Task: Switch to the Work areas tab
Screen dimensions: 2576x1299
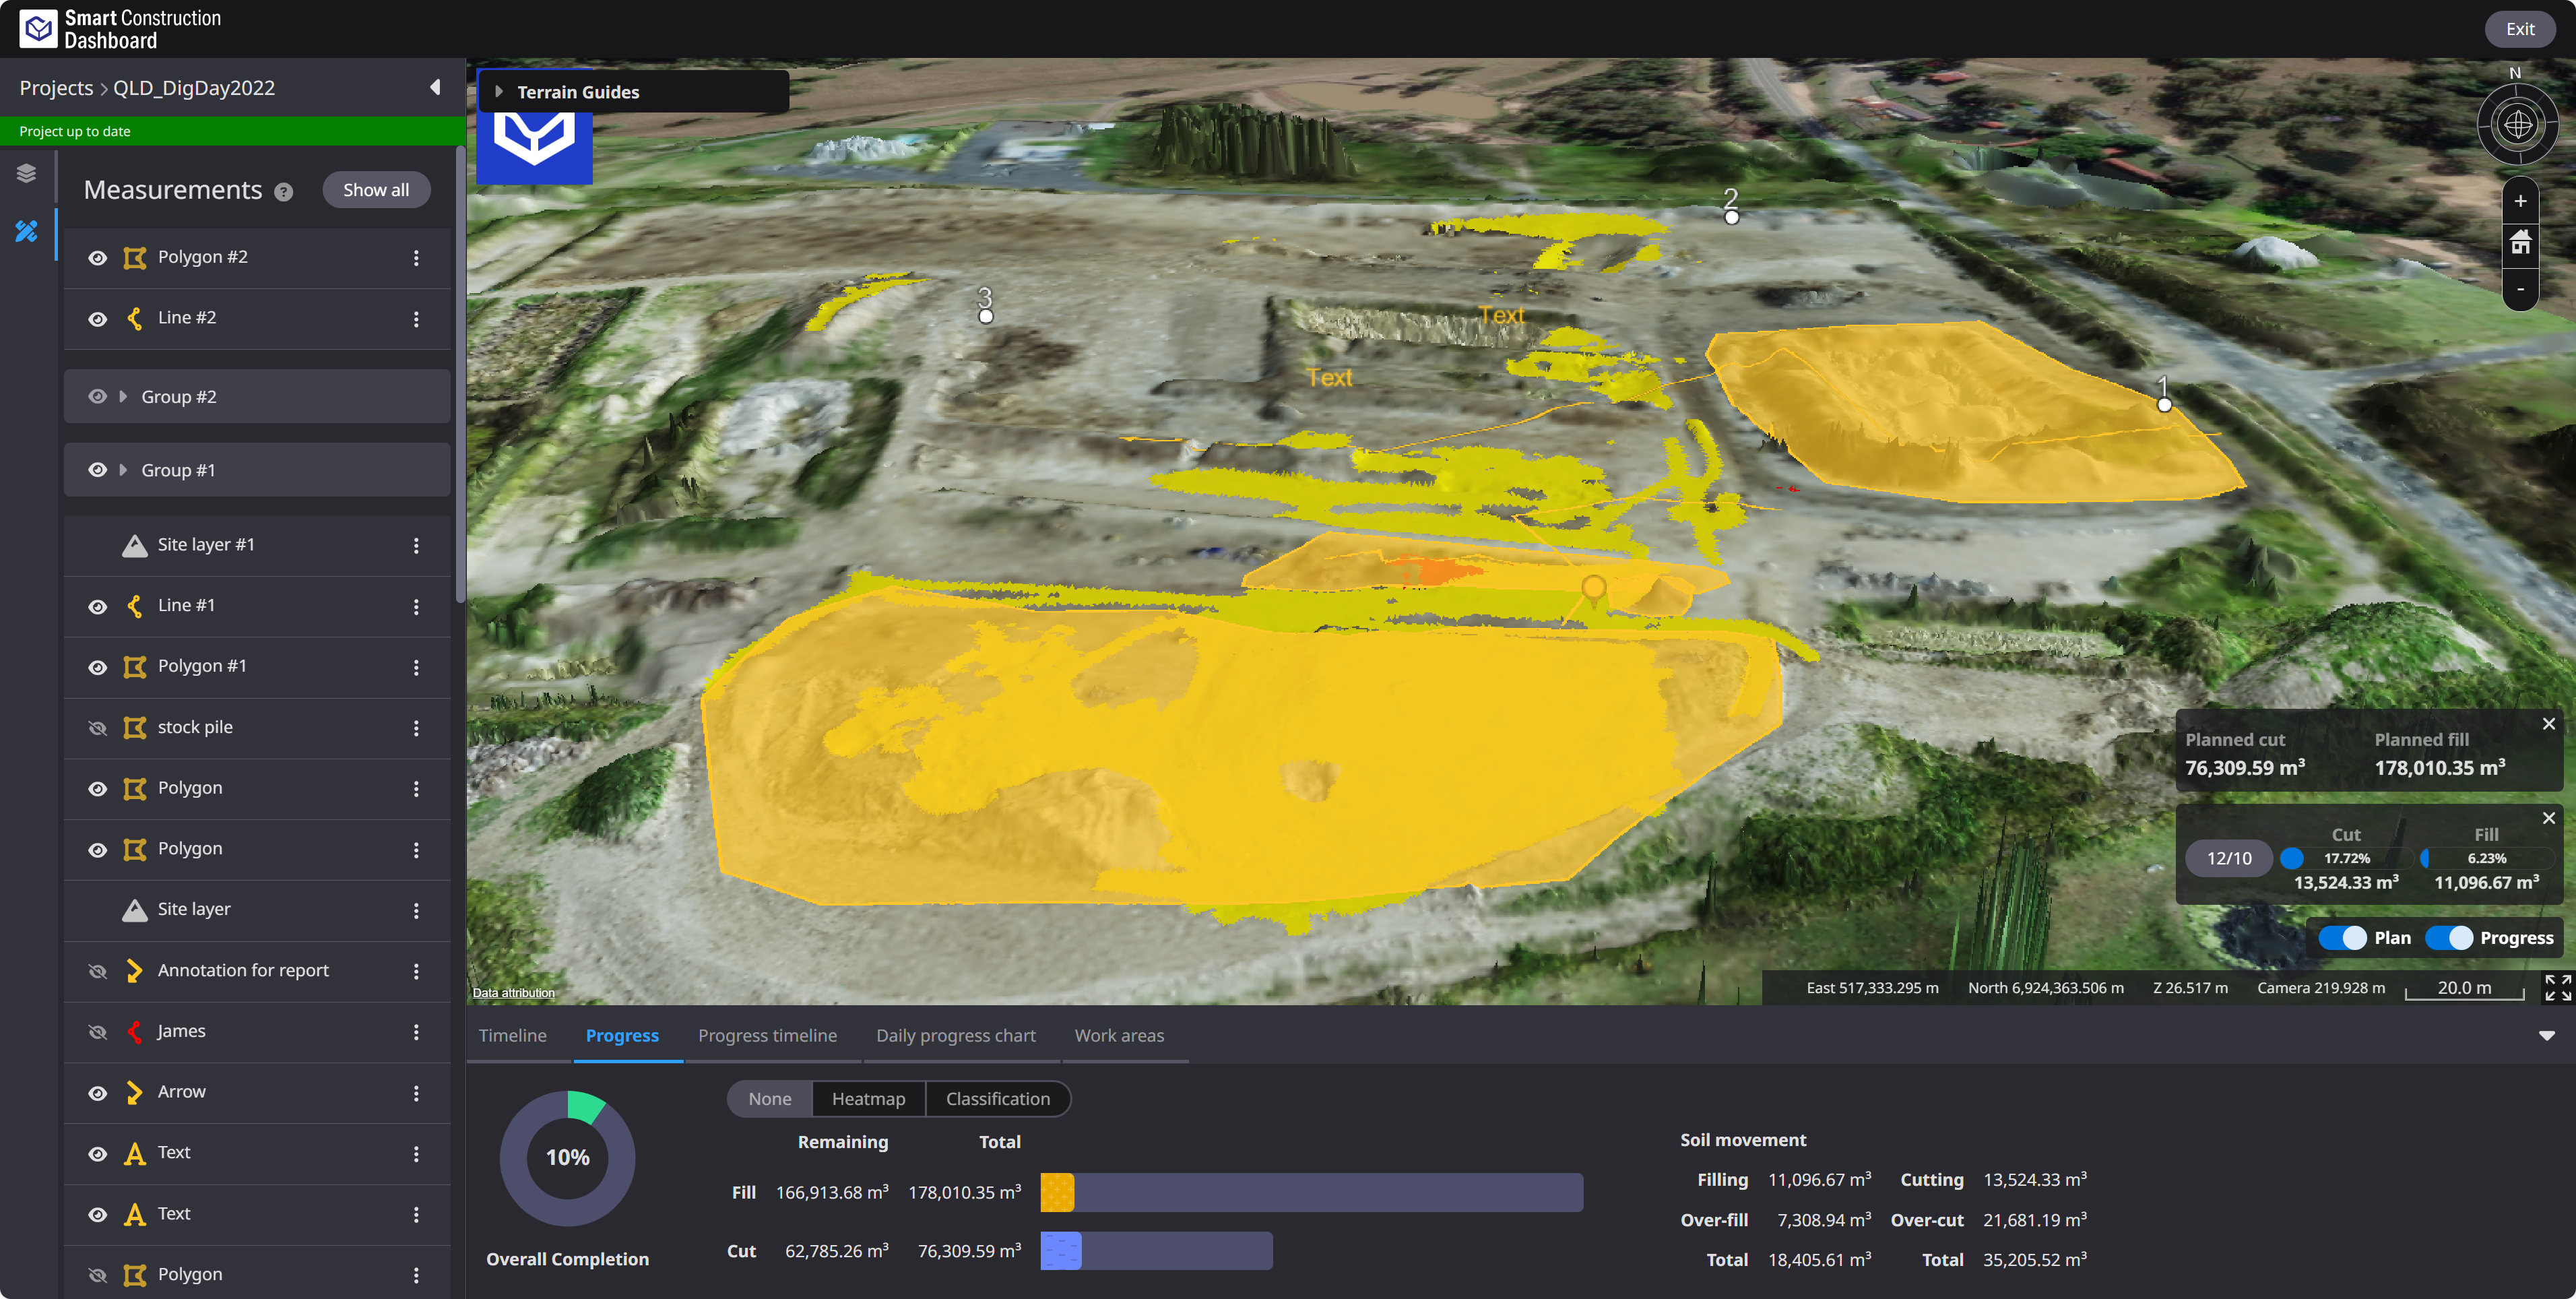Action: 1119,1035
